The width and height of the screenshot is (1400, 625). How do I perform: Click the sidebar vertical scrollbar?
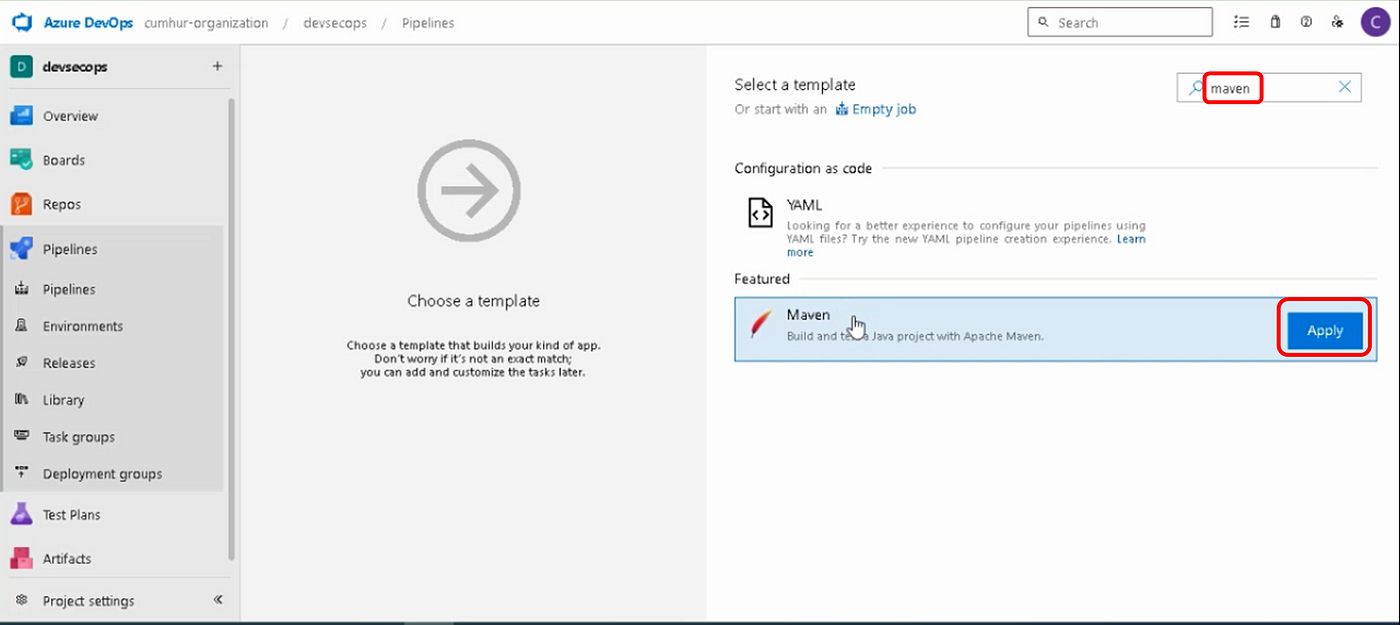pyautogui.click(x=232, y=328)
